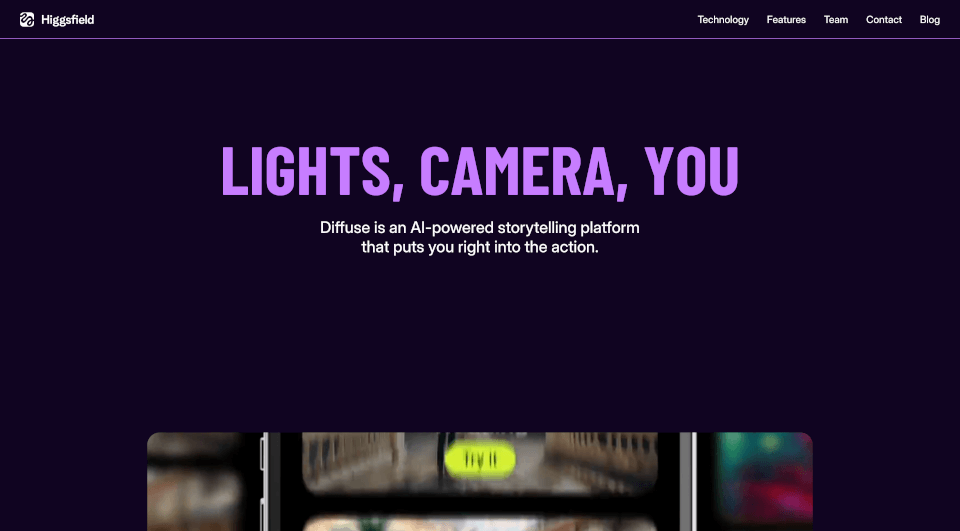Screen dimensions: 960x531
Task: Click the Higgsfield logo icon
Action: tap(27, 20)
